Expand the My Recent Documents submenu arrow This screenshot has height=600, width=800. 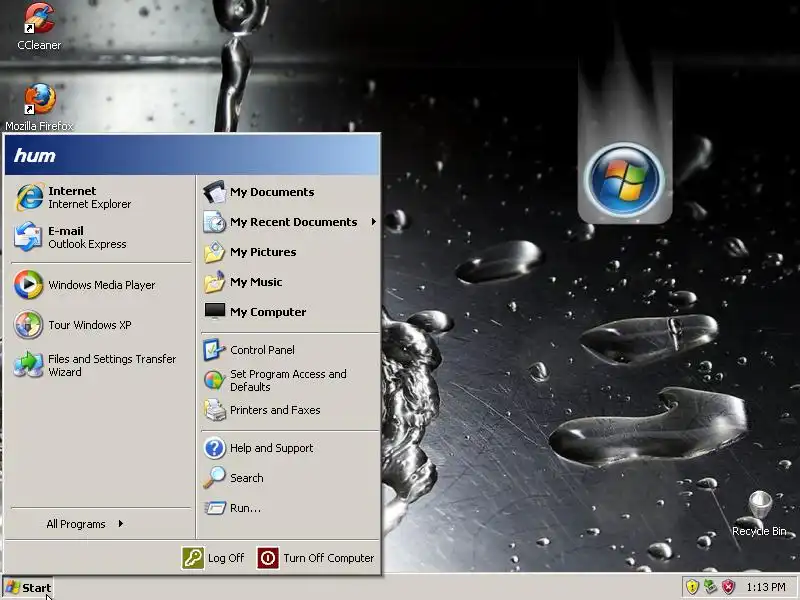click(374, 222)
